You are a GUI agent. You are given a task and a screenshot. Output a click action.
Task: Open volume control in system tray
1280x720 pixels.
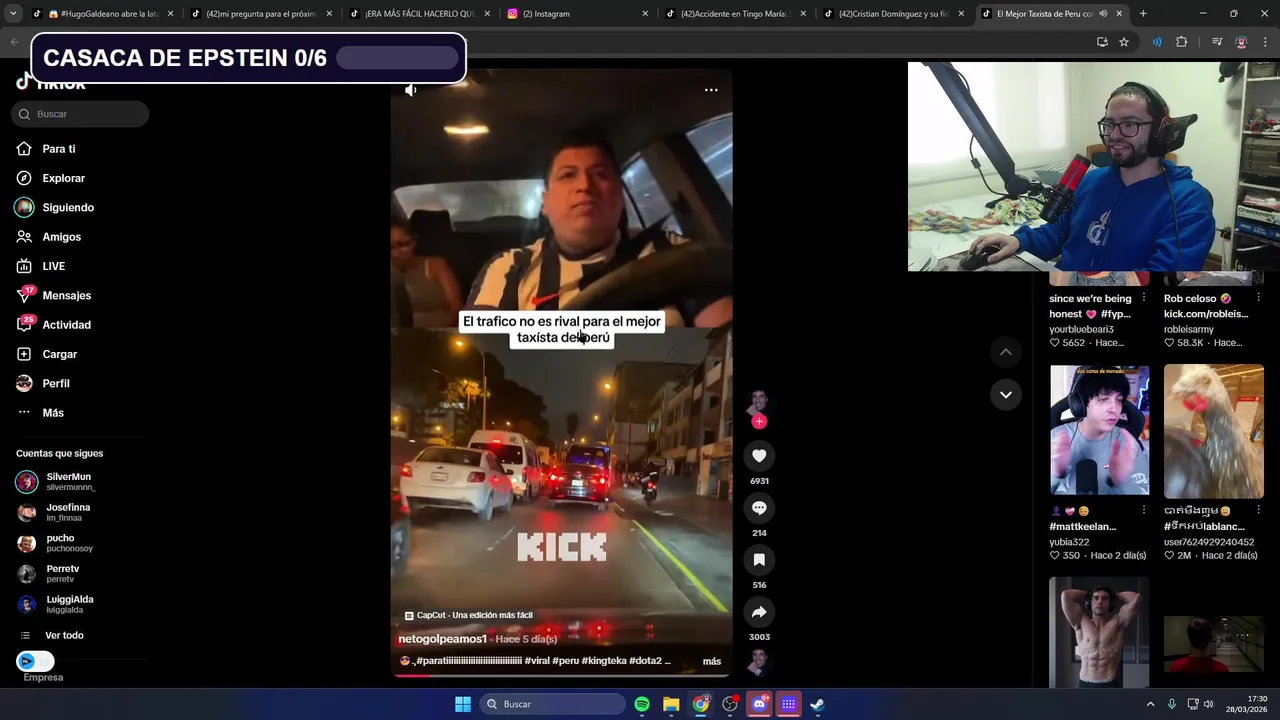(x=1208, y=704)
